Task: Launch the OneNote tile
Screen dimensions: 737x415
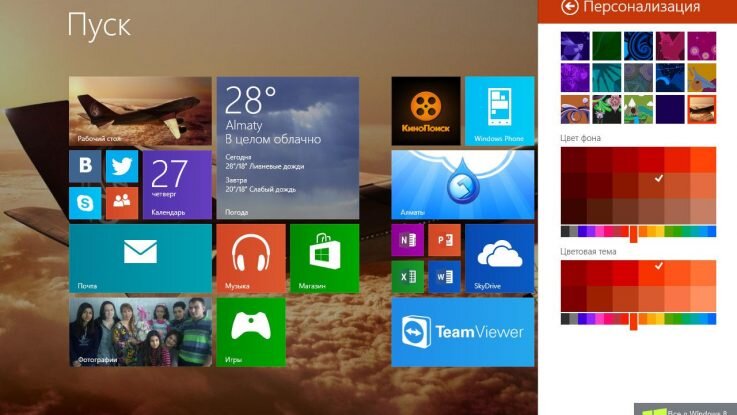Action: pos(408,240)
